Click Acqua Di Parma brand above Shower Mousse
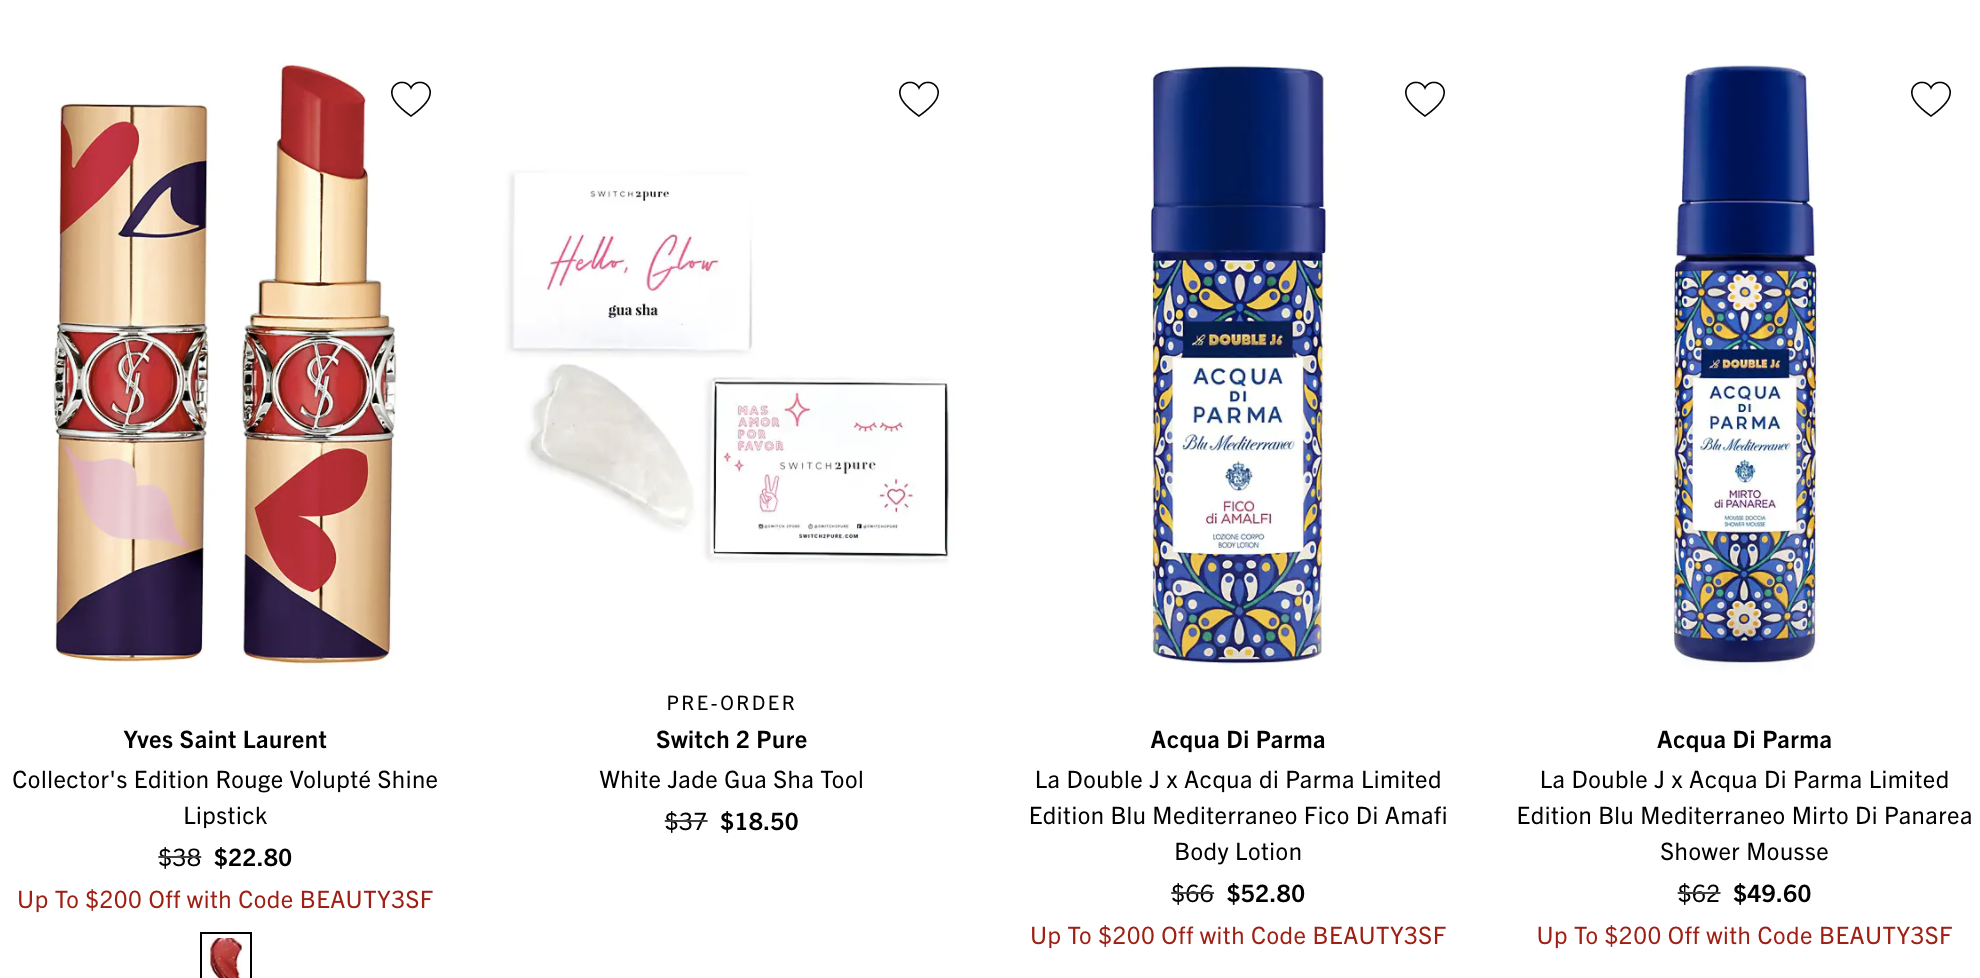 (1744, 740)
